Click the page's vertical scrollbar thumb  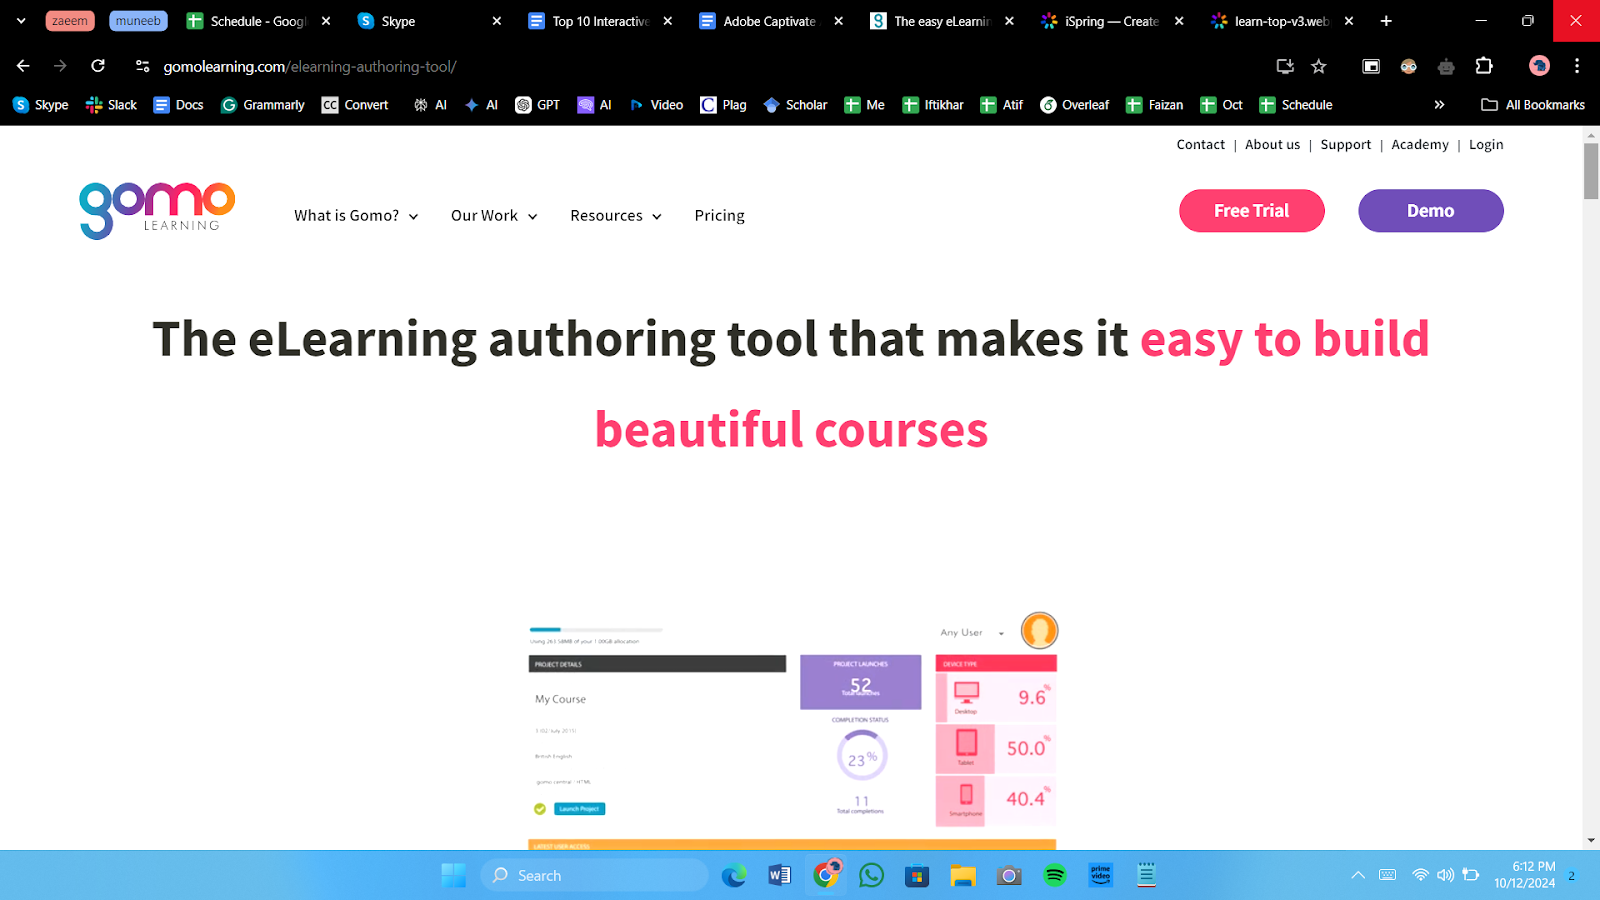(1591, 171)
